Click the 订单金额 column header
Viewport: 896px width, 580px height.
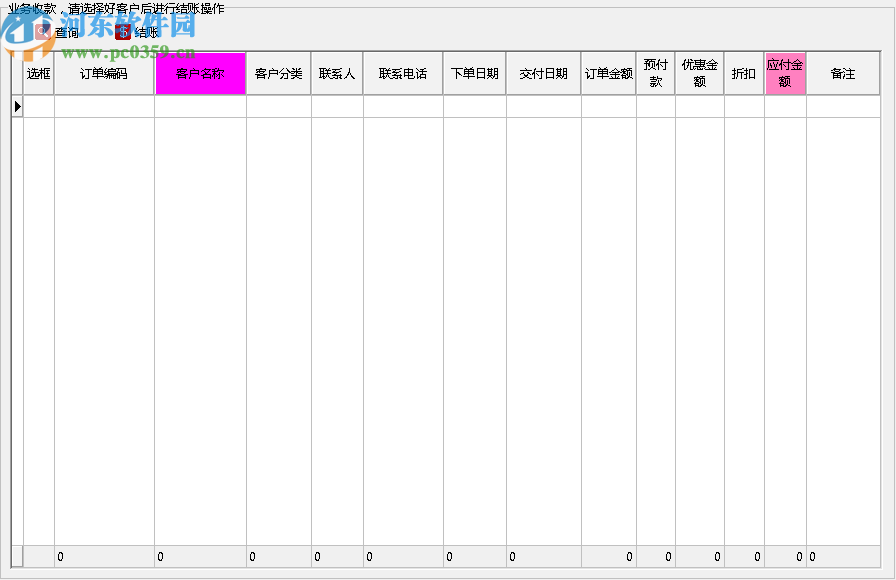pyautogui.click(x=609, y=74)
